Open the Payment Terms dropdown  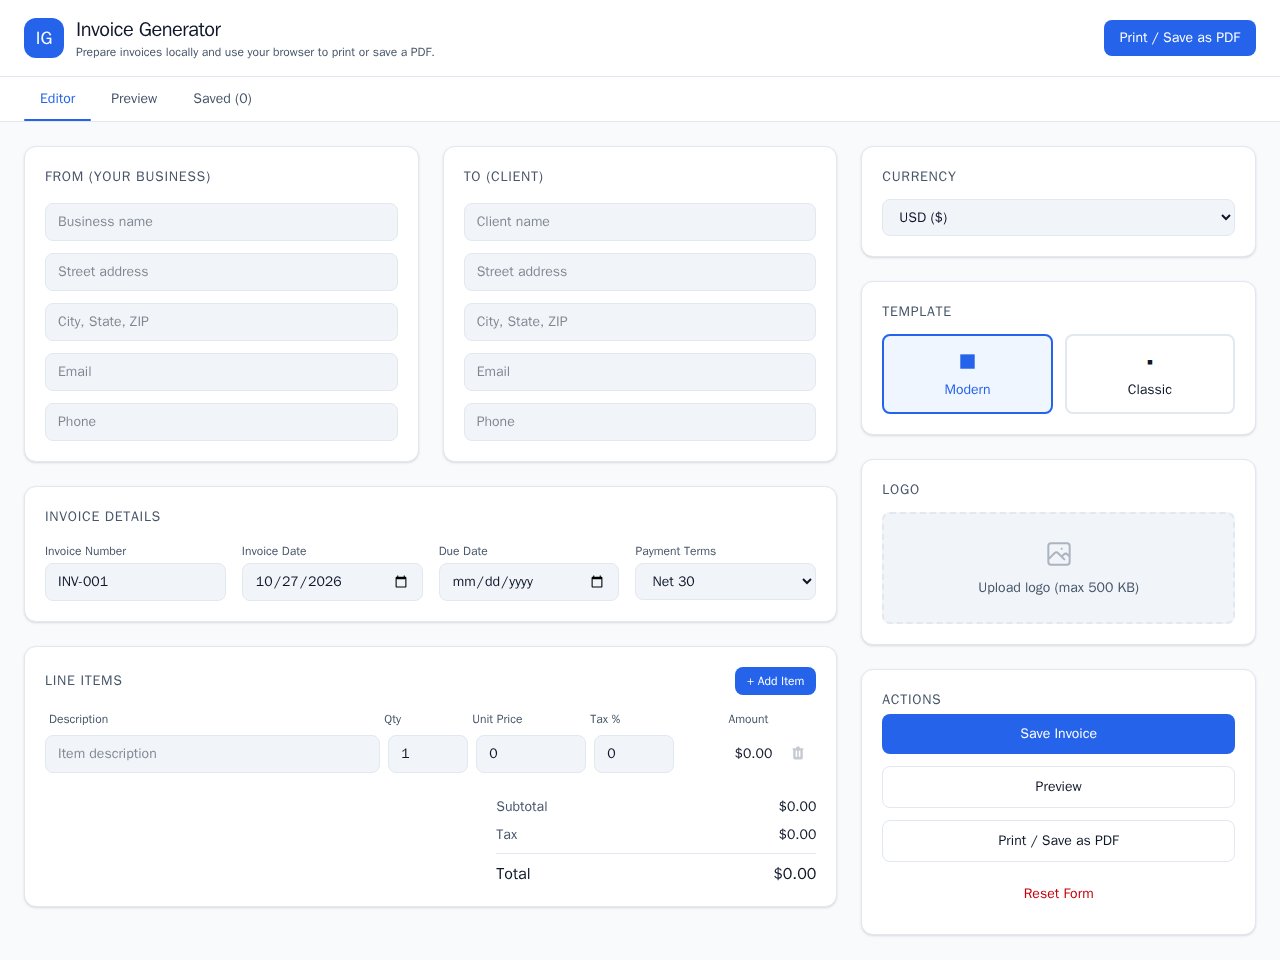[725, 582]
